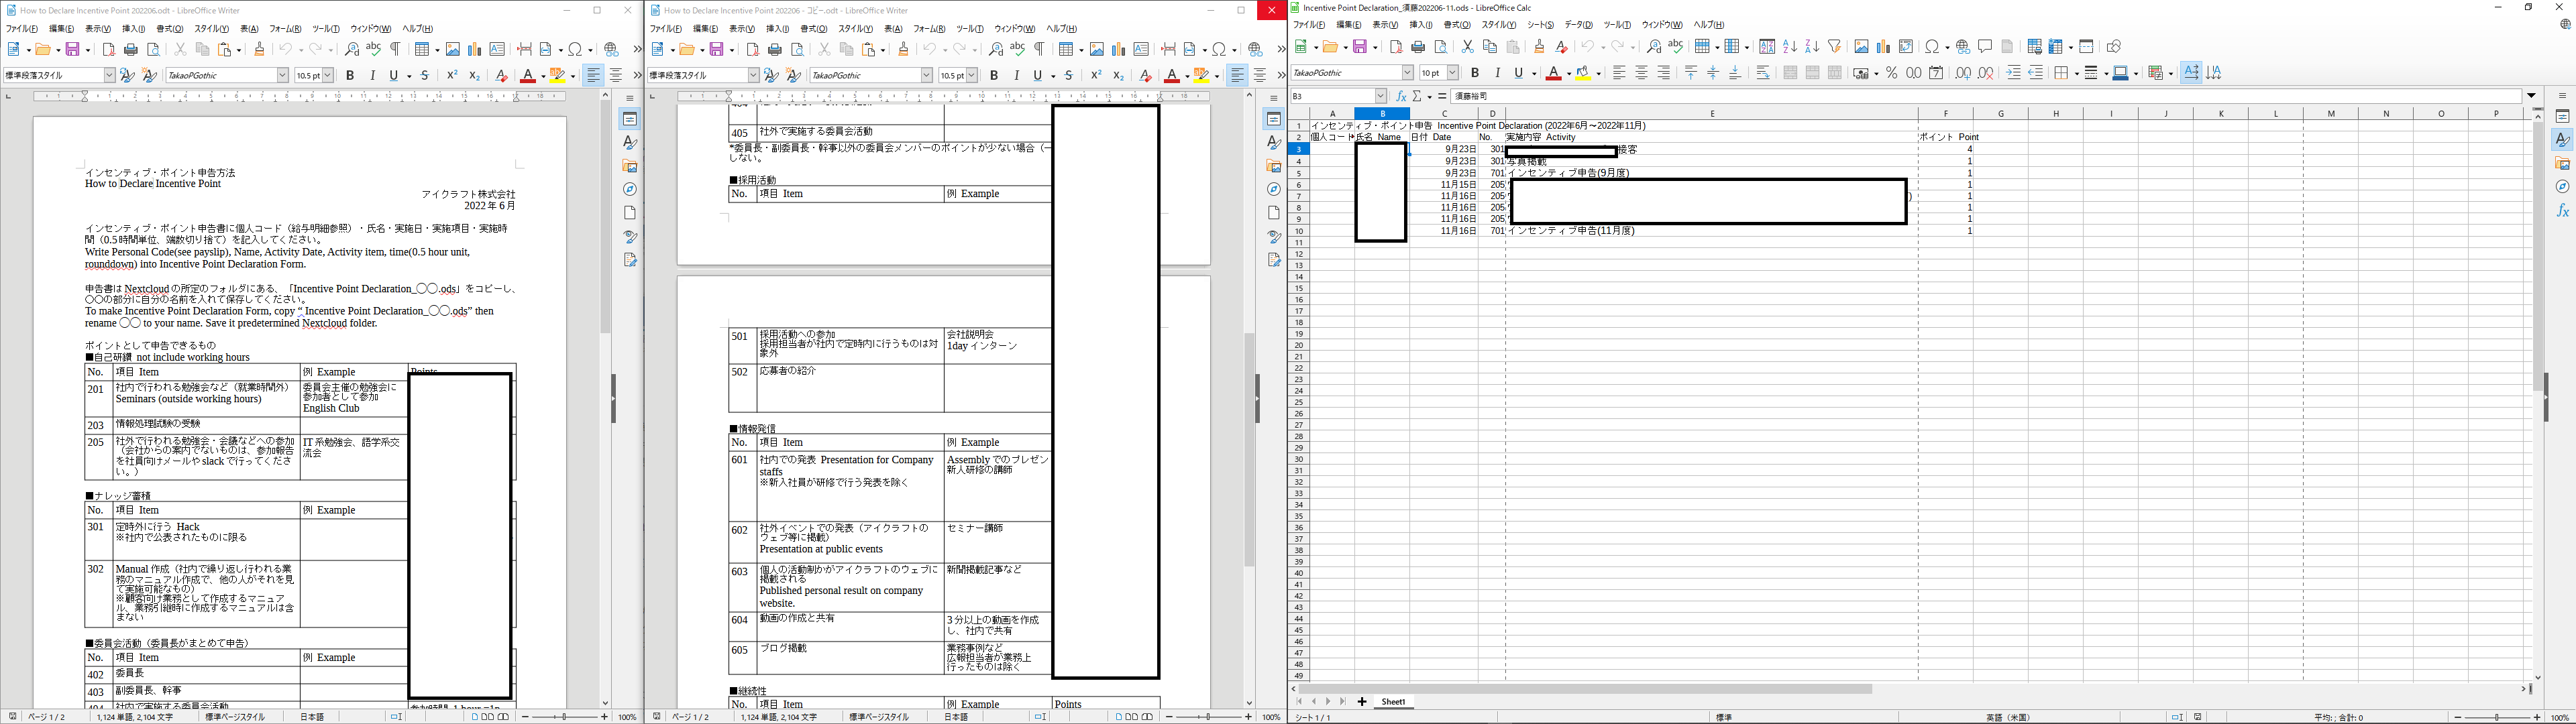Adjust zoom slider in Calc status bar
This screenshot has width=2576, height=724.
(2497, 717)
